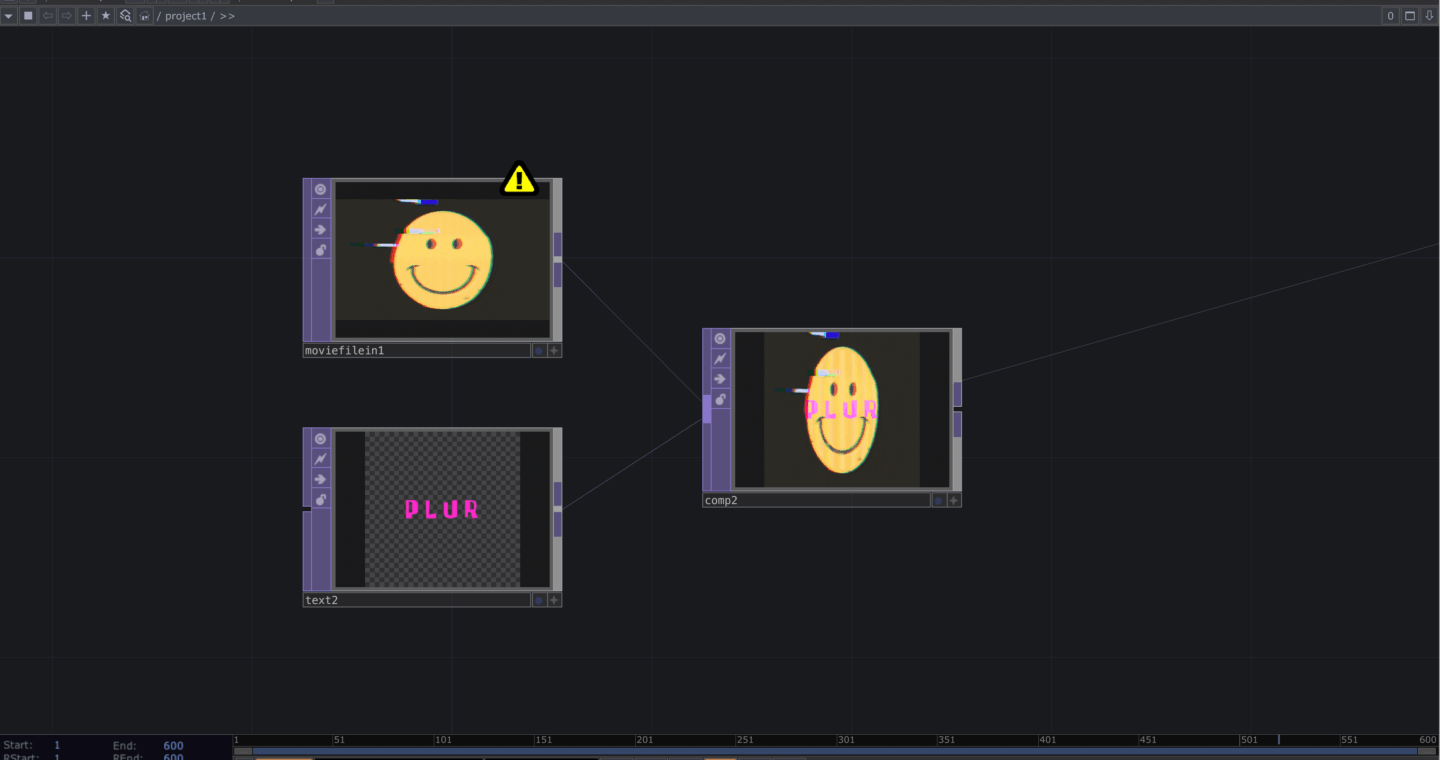Toggle the bypass flag on text2

click(x=320, y=459)
